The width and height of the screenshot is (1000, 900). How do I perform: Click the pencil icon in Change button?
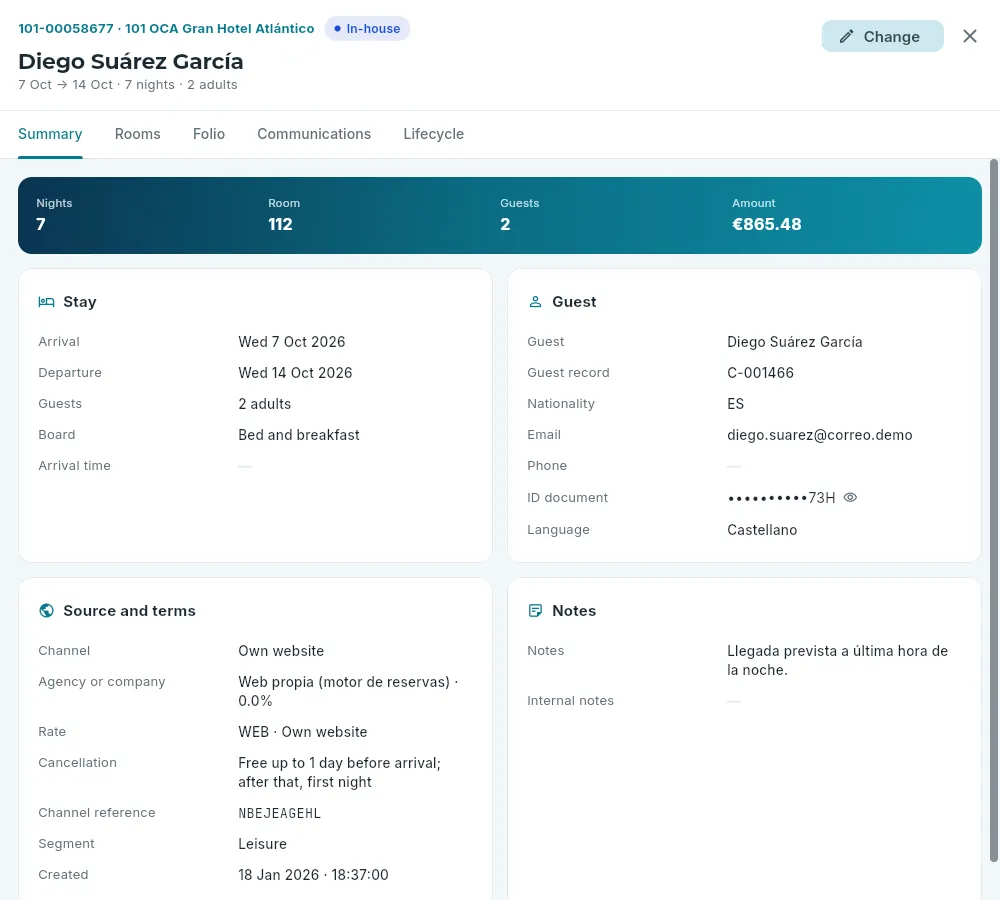846,36
